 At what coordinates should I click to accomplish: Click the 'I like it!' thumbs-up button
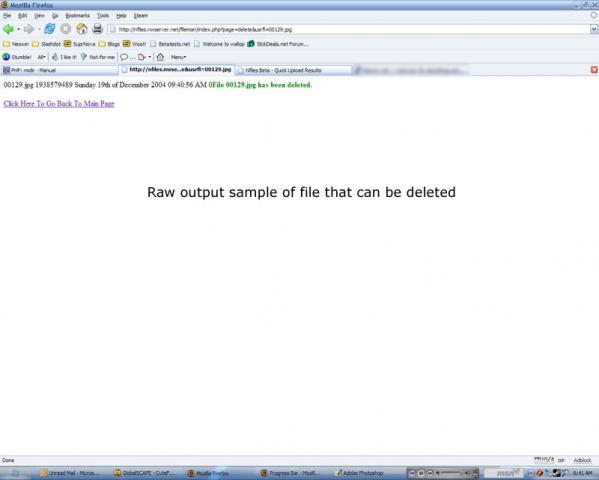pos(64,57)
